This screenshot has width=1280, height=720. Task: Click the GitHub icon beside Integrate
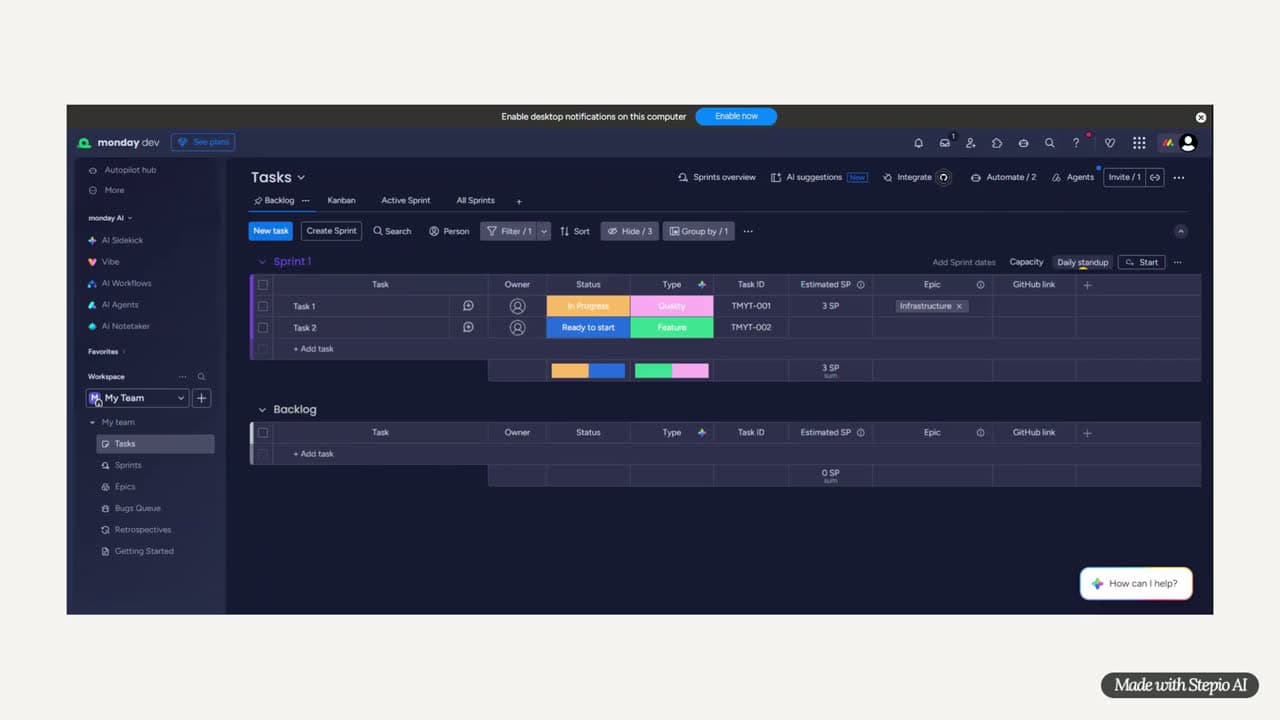(x=943, y=177)
